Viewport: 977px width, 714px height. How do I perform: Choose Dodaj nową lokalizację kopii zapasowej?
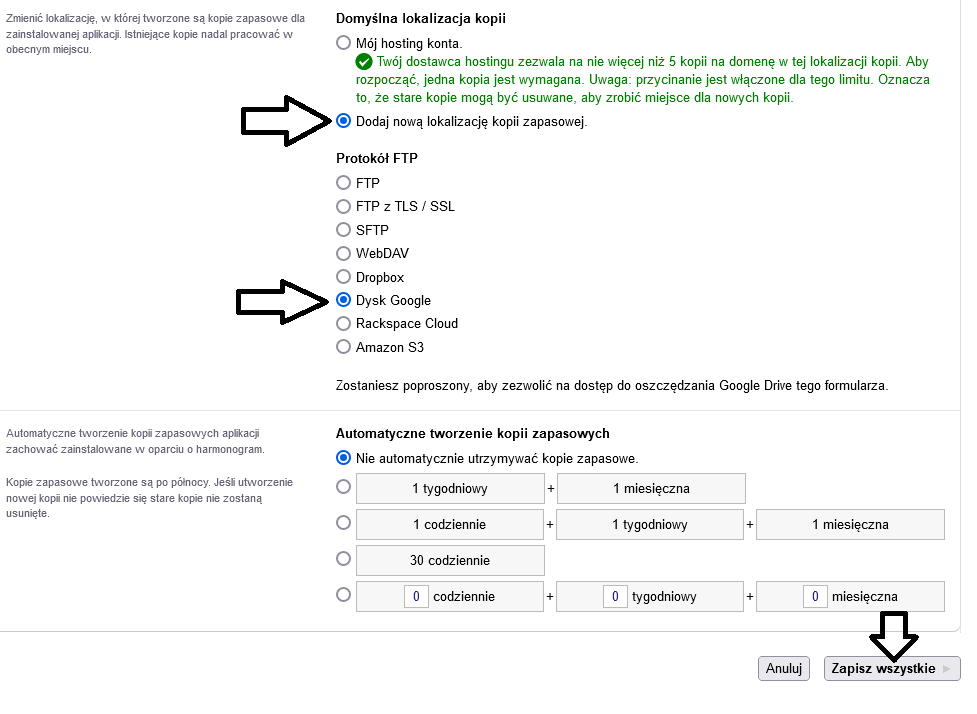tap(344, 121)
